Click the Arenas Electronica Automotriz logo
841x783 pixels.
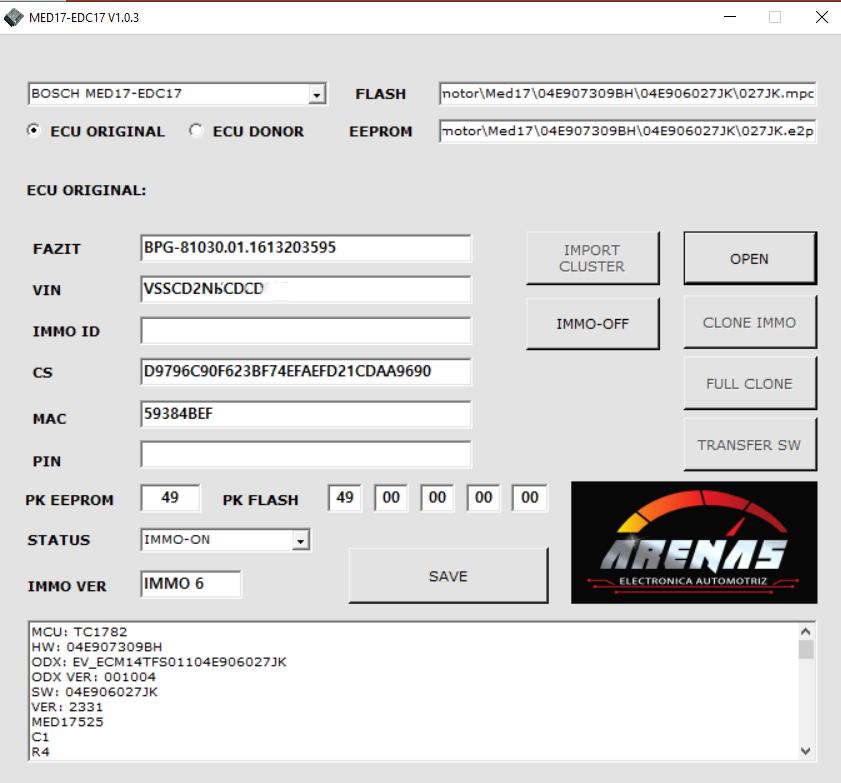pos(693,542)
